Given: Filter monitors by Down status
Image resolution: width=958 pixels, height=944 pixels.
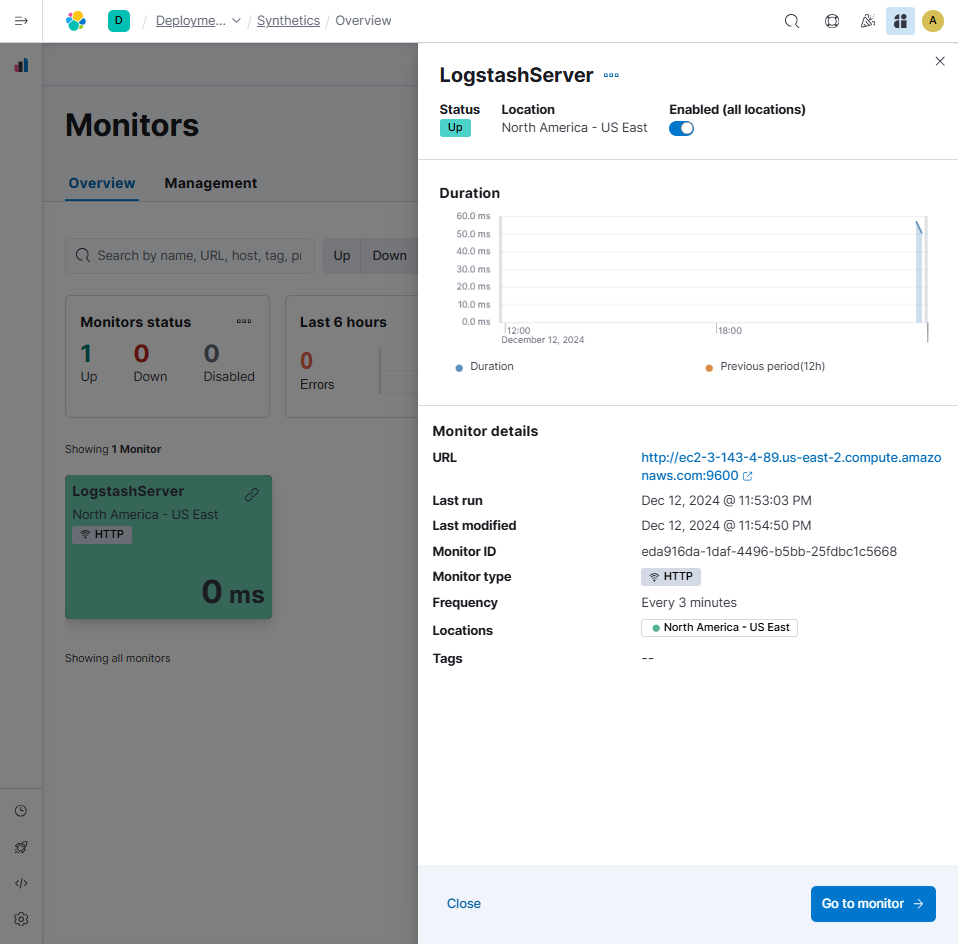Looking at the screenshot, I should click(389, 256).
